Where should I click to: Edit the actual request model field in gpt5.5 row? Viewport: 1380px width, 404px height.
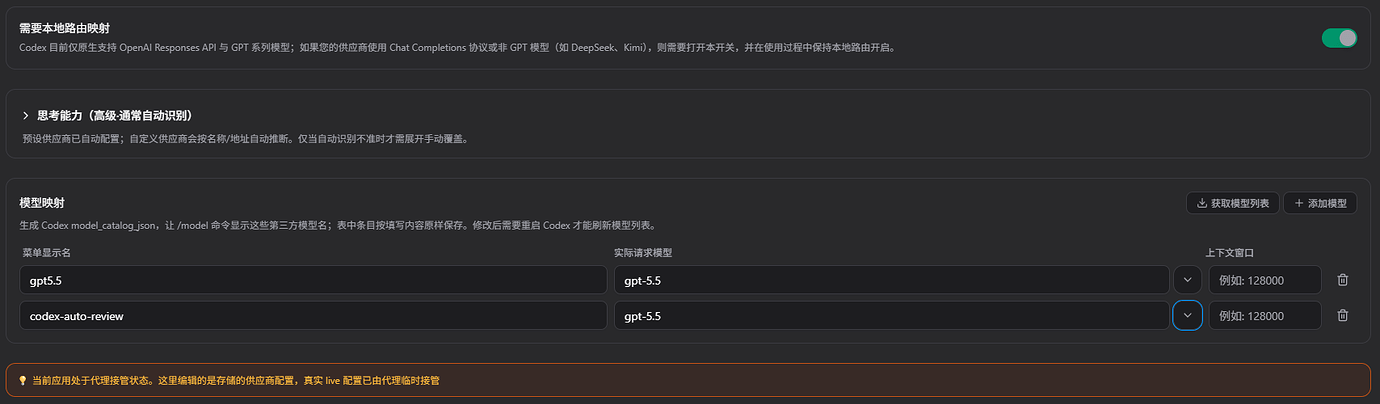pyautogui.click(x=891, y=280)
